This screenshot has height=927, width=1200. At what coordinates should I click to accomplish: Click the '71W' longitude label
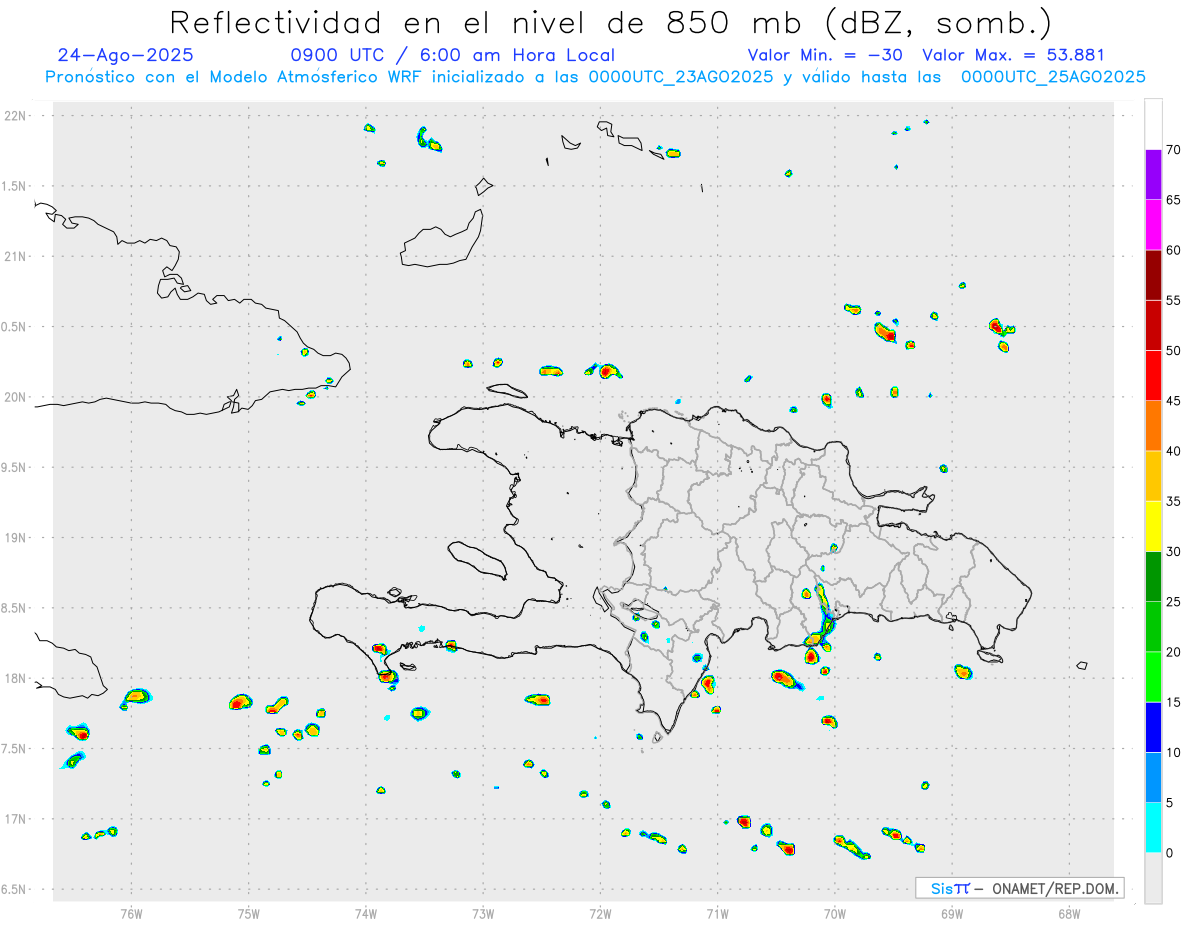tap(717, 913)
